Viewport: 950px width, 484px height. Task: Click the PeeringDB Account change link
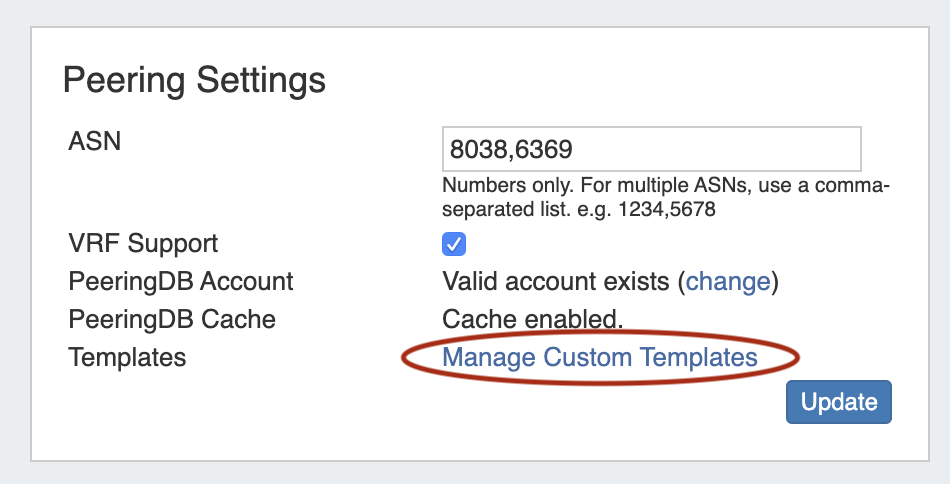[728, 281]
